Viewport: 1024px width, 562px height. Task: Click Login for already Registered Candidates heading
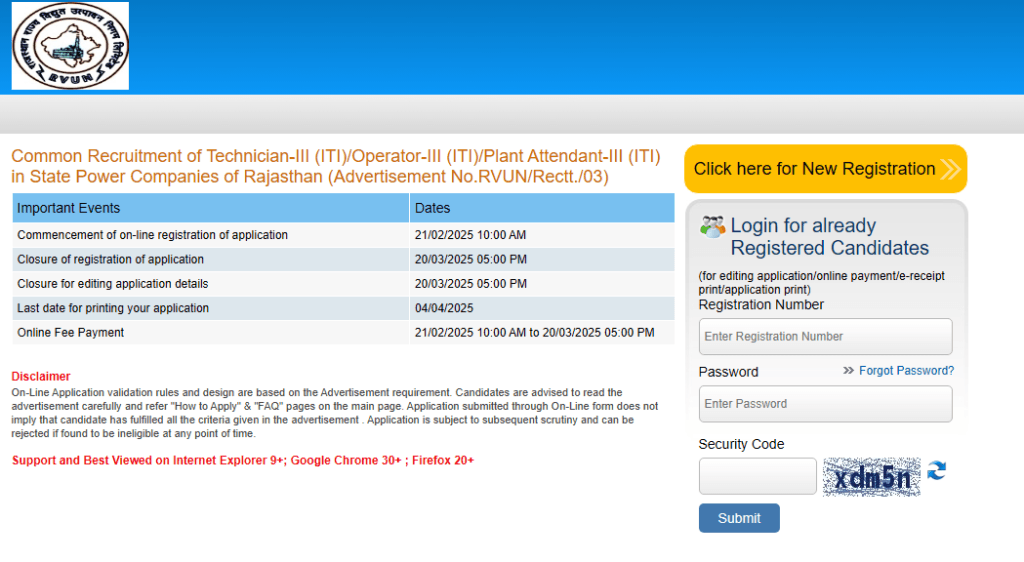pyautogui.click(x=829, y=236)
